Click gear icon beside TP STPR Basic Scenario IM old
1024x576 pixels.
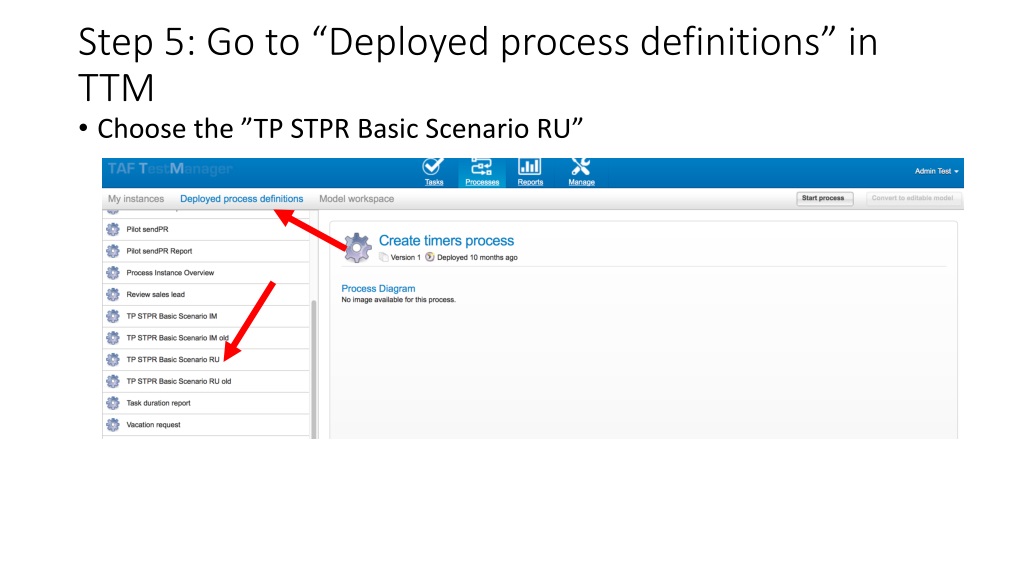coord(113,338)
